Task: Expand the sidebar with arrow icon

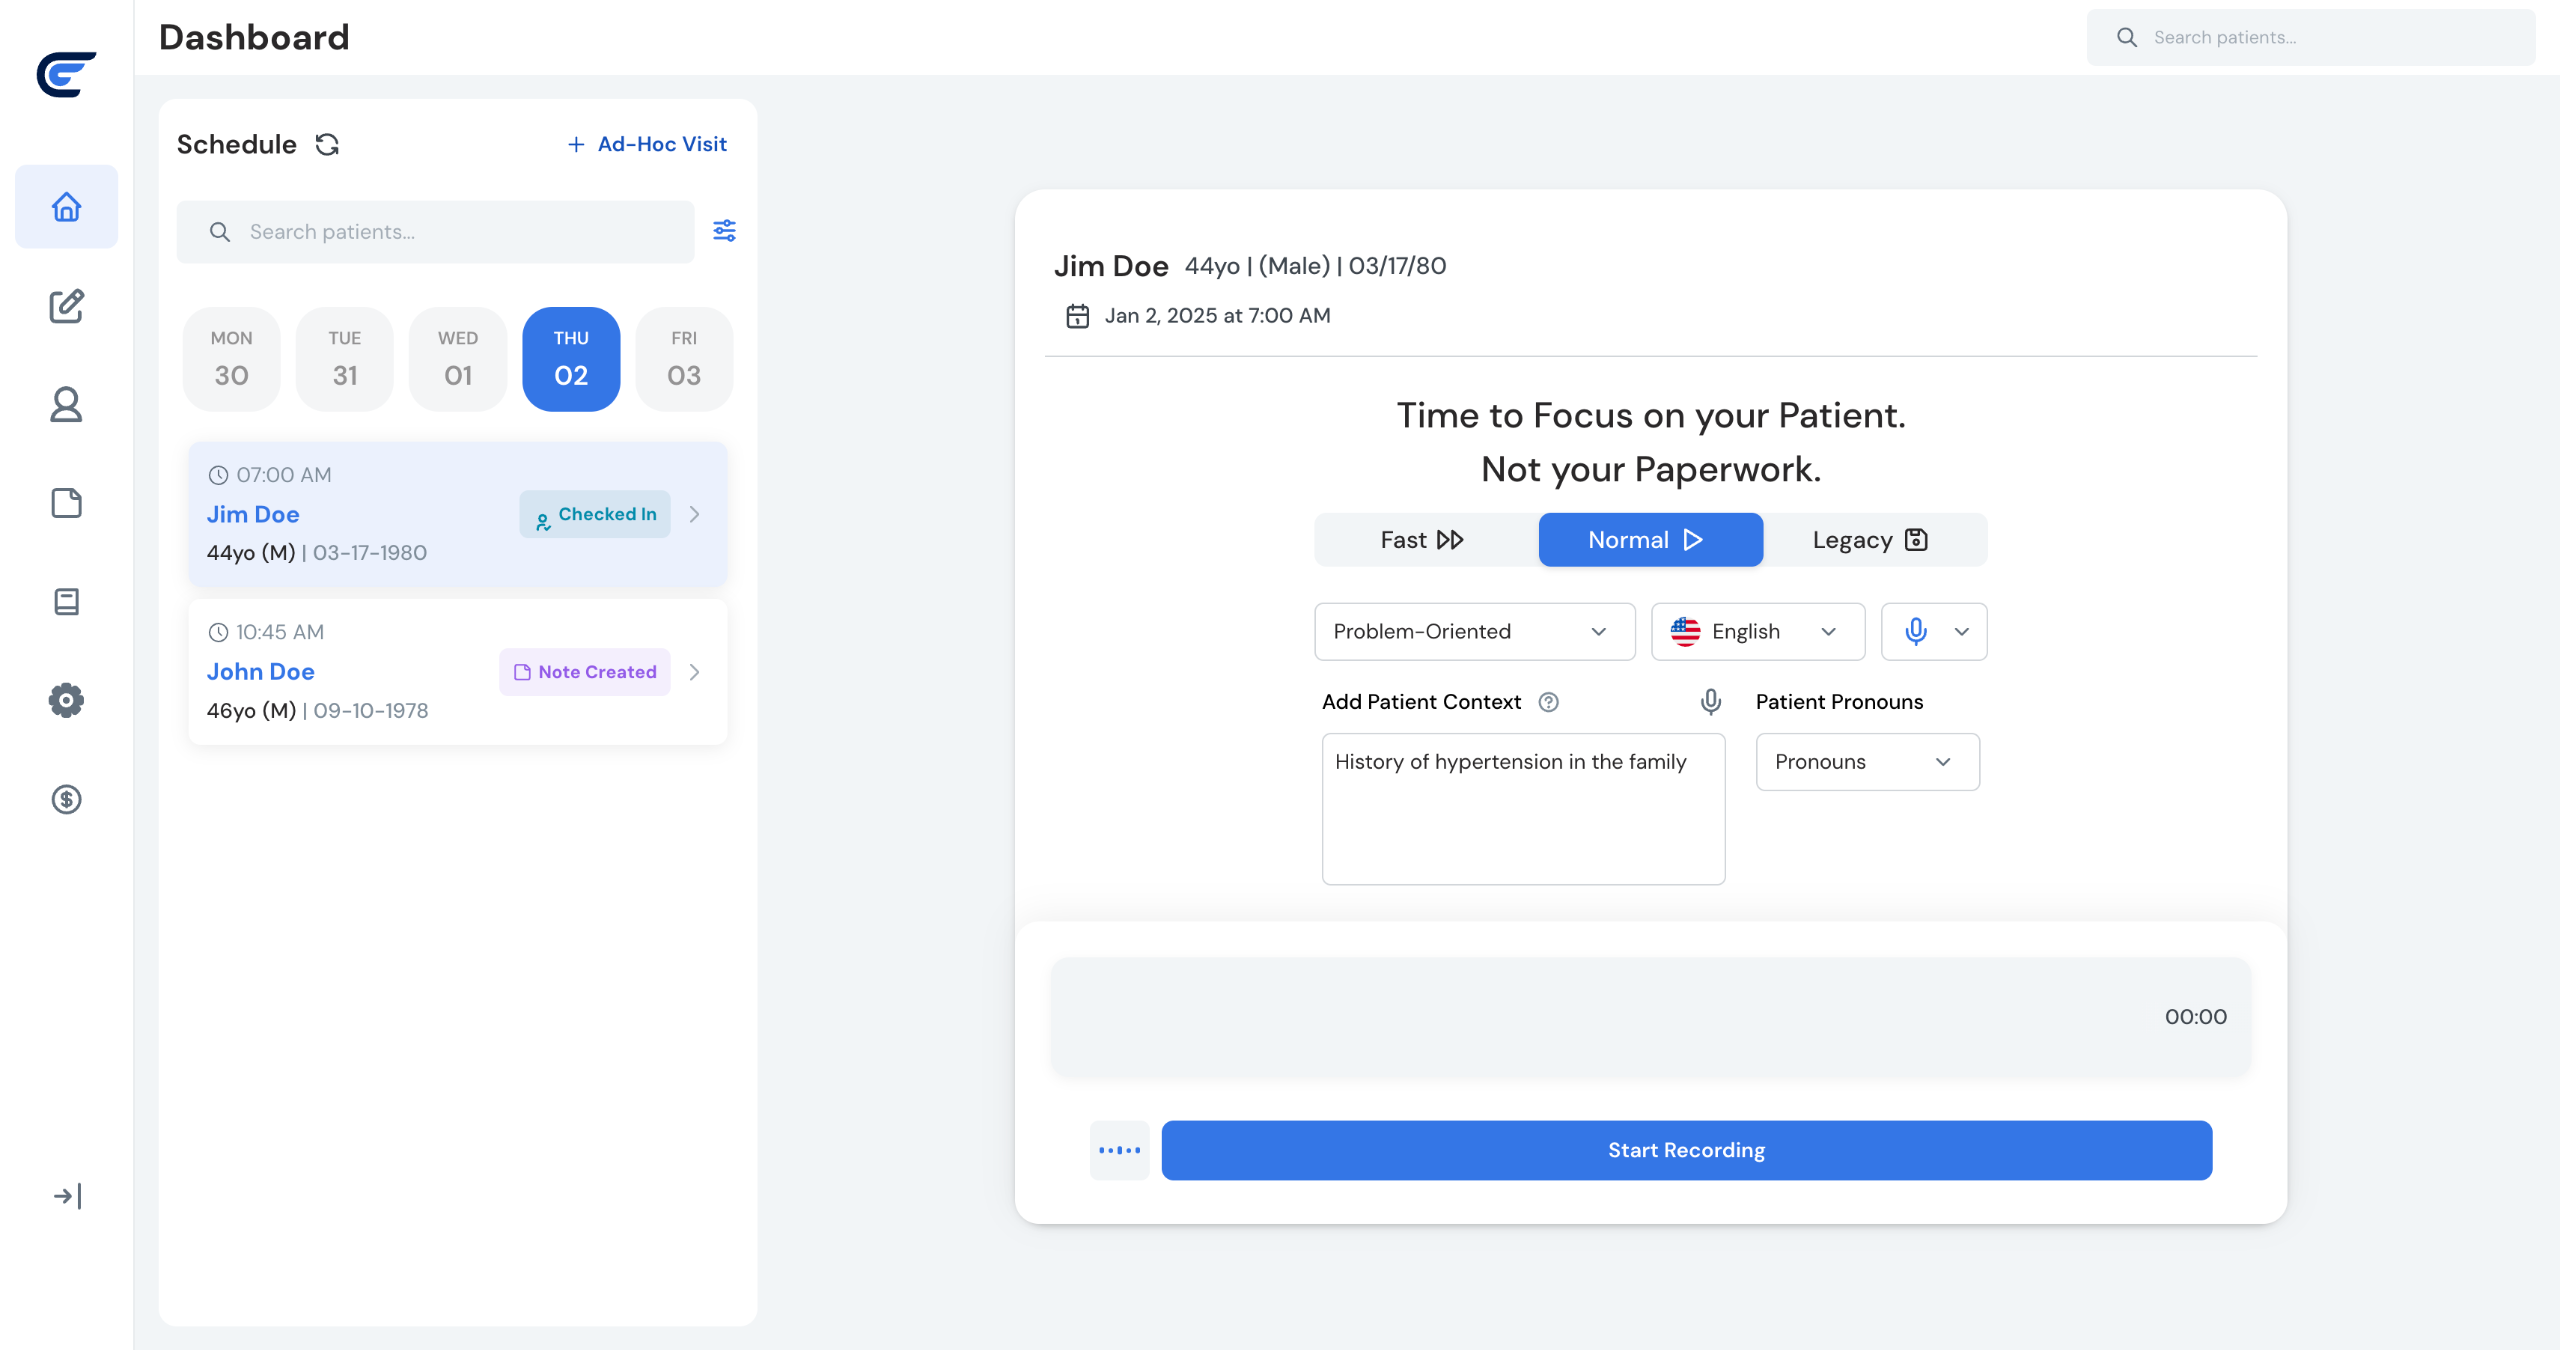Action: tap(66, 1196)
